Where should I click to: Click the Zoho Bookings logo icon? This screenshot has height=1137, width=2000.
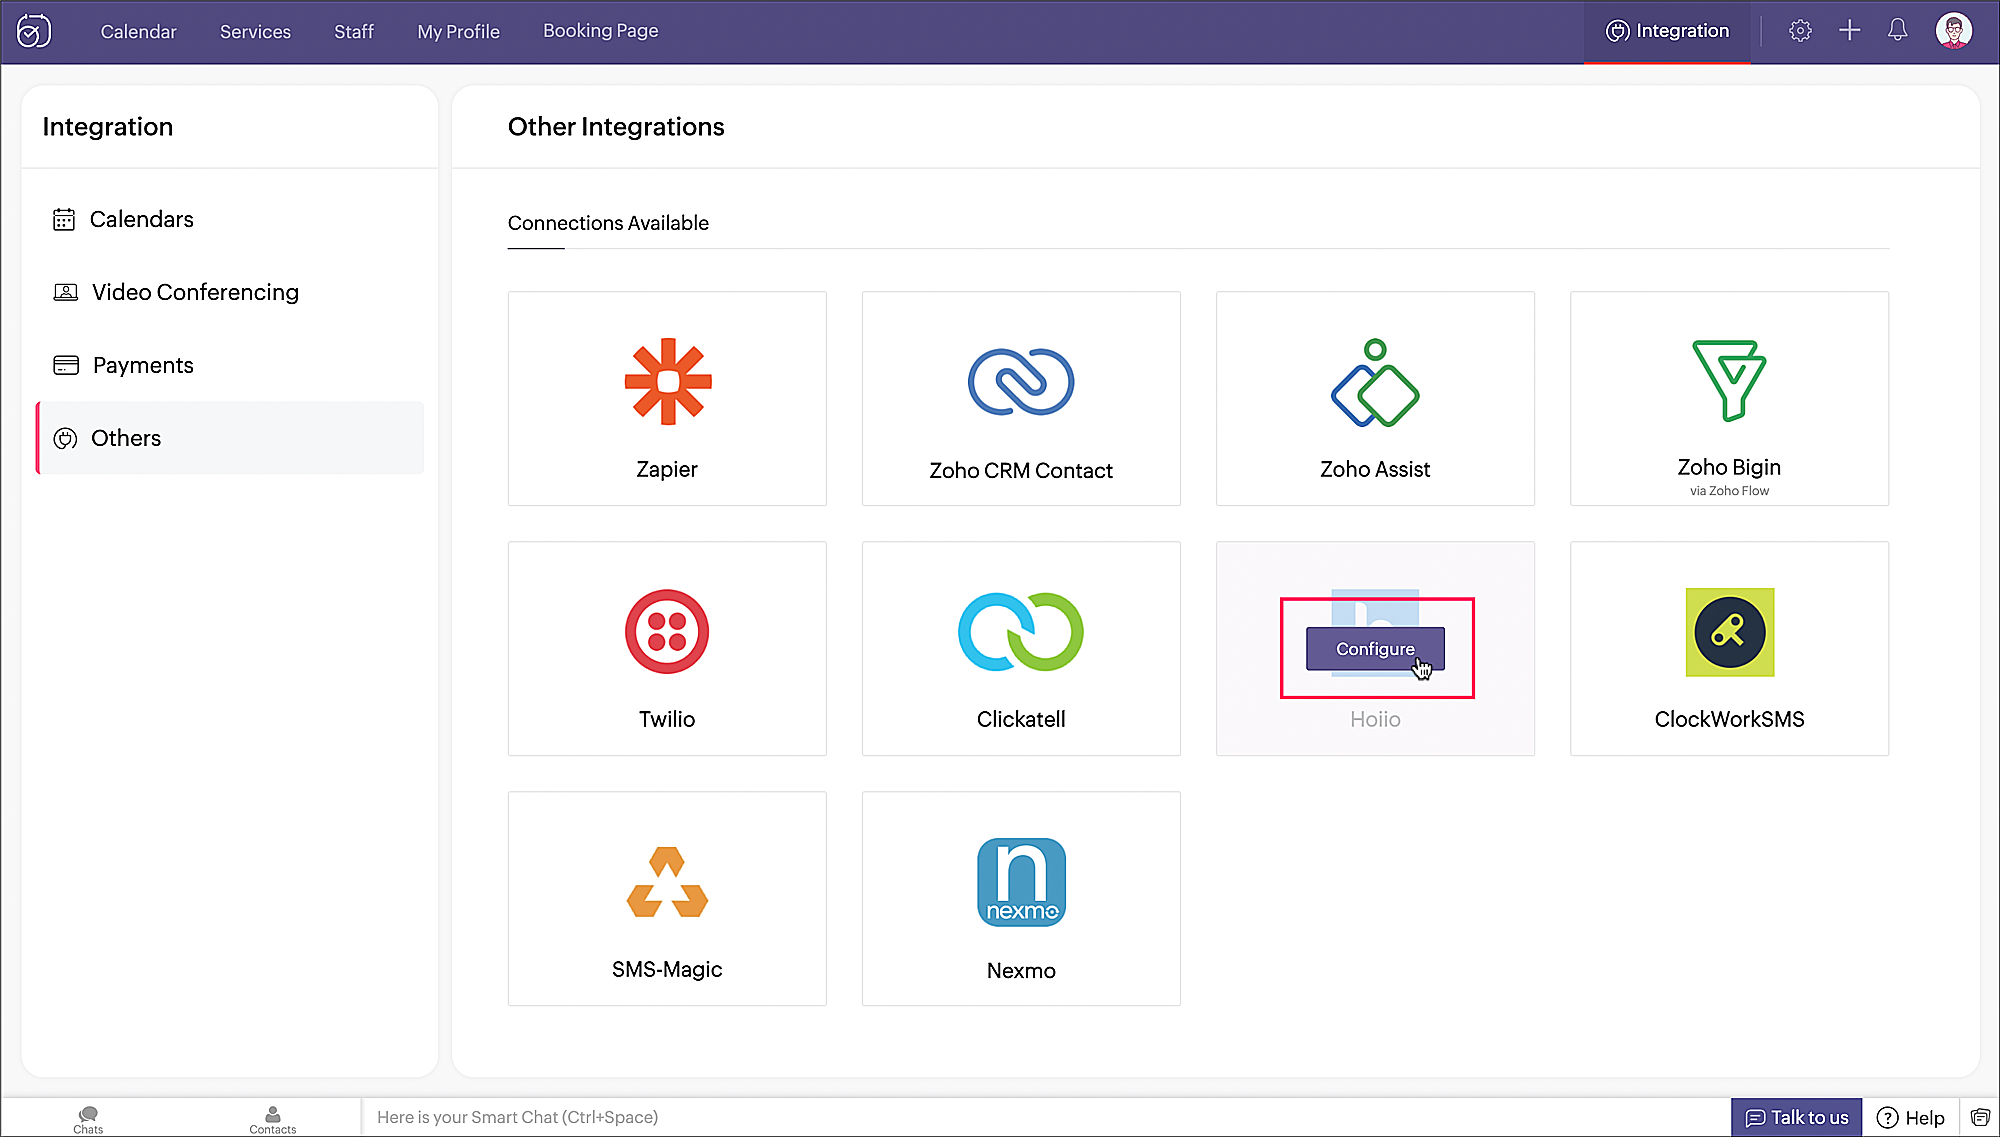pyautogui.click(x=33, y=31)
